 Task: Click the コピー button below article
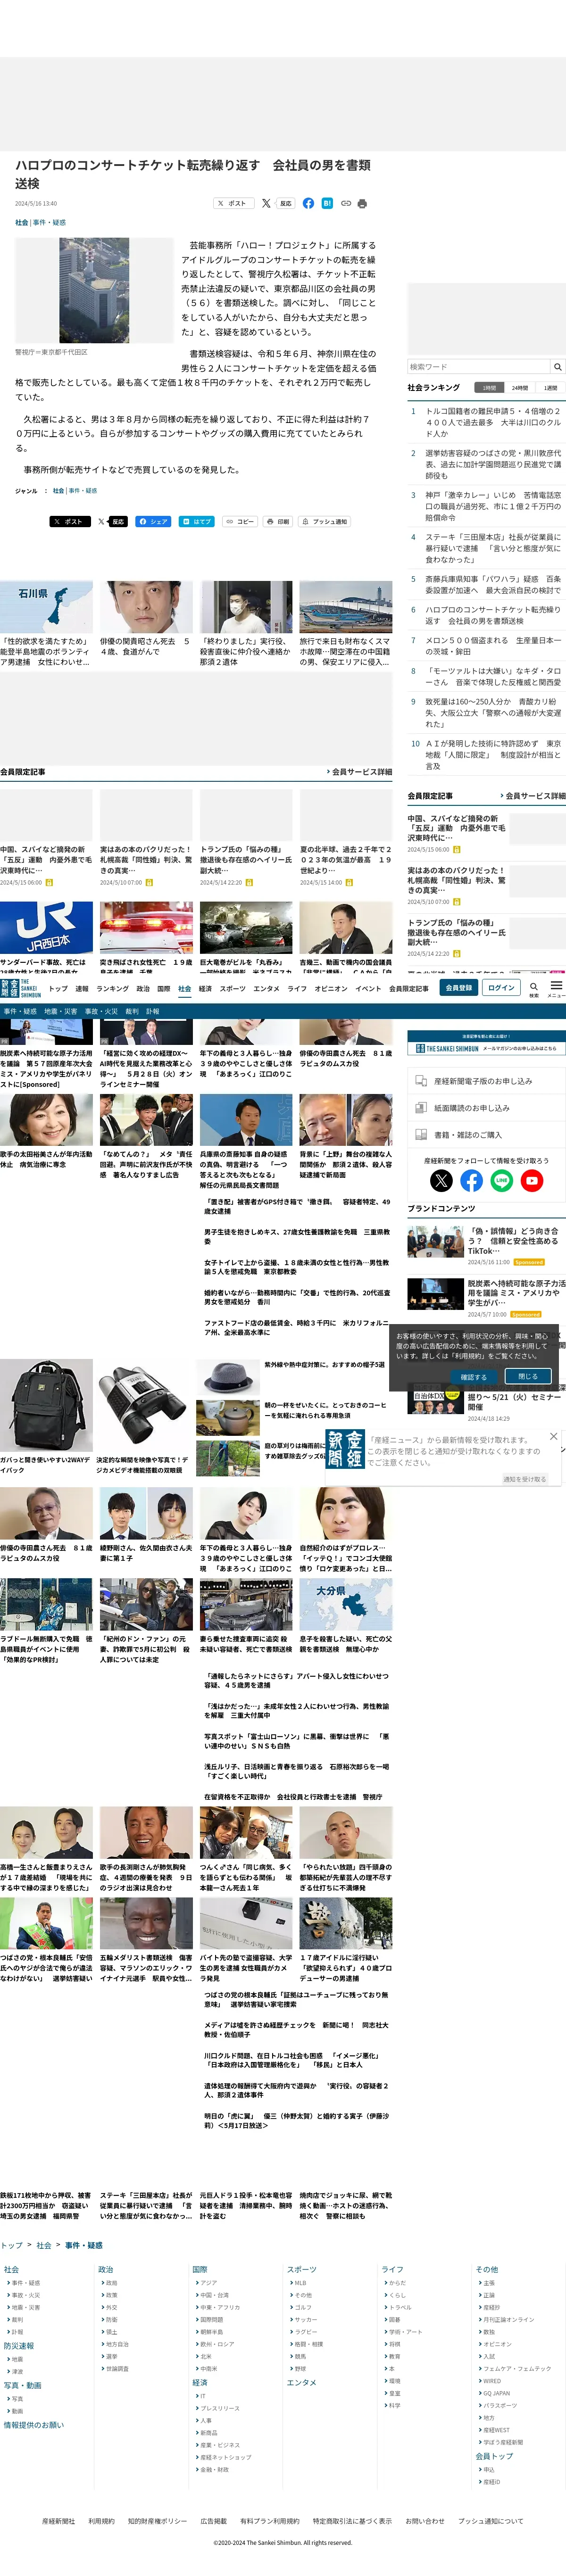click(x=240, y=521)
